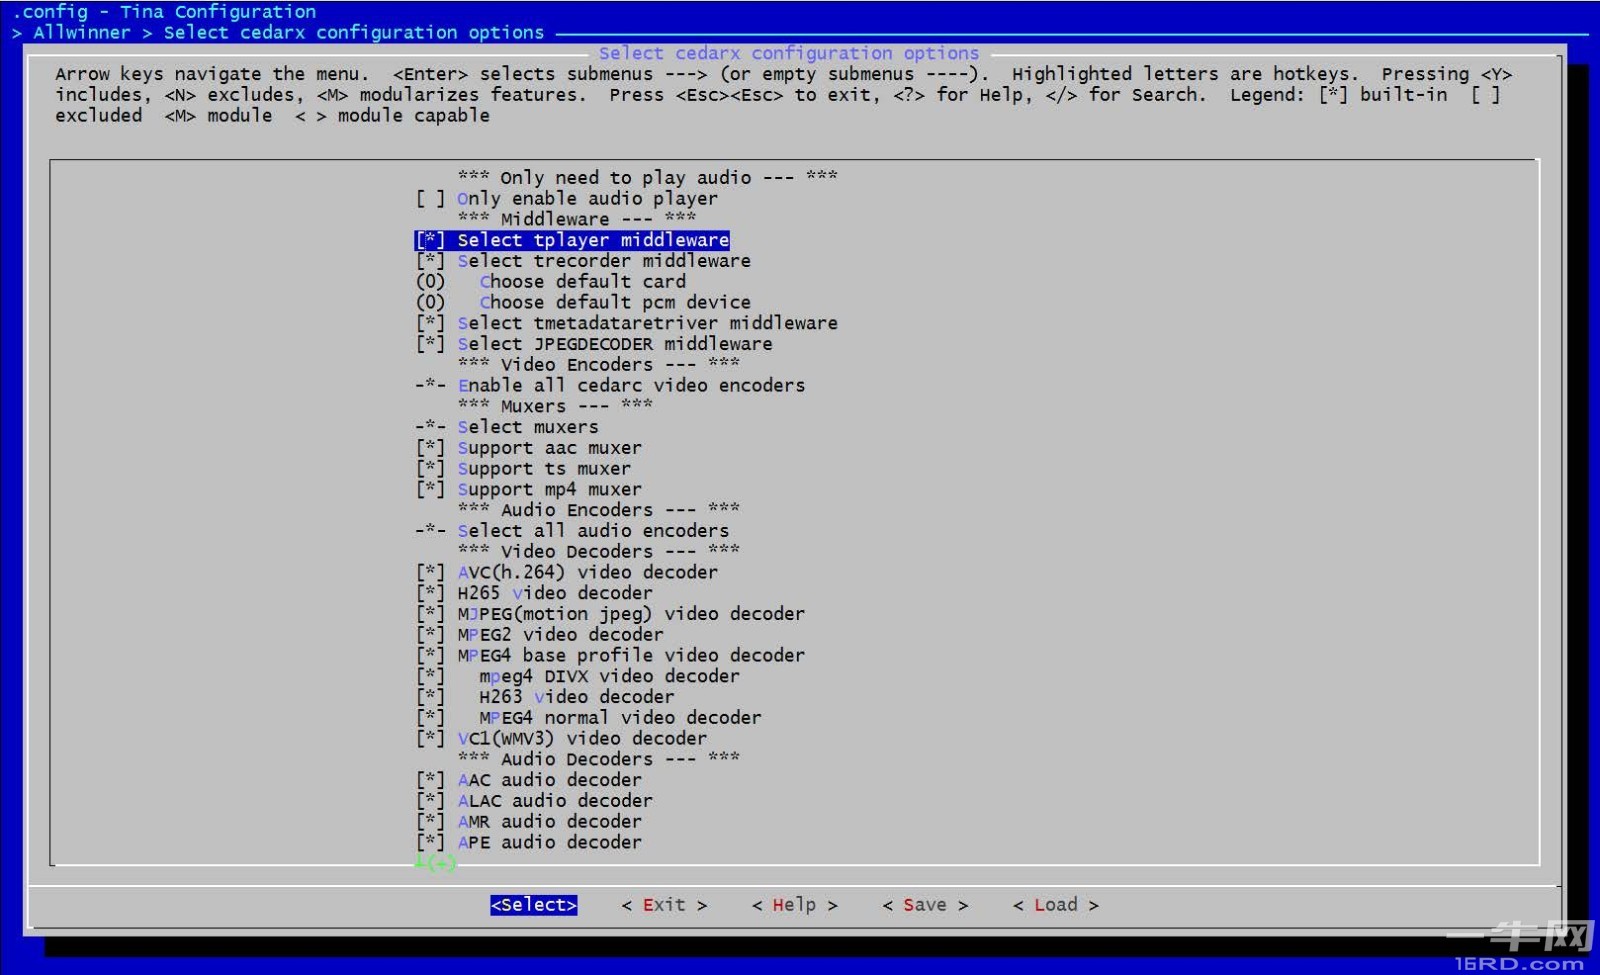Viewport: 1600px width, 975px height.
Task: Toggle VC1(WMV3) video decoder checkbox
Action: point(430,739)
